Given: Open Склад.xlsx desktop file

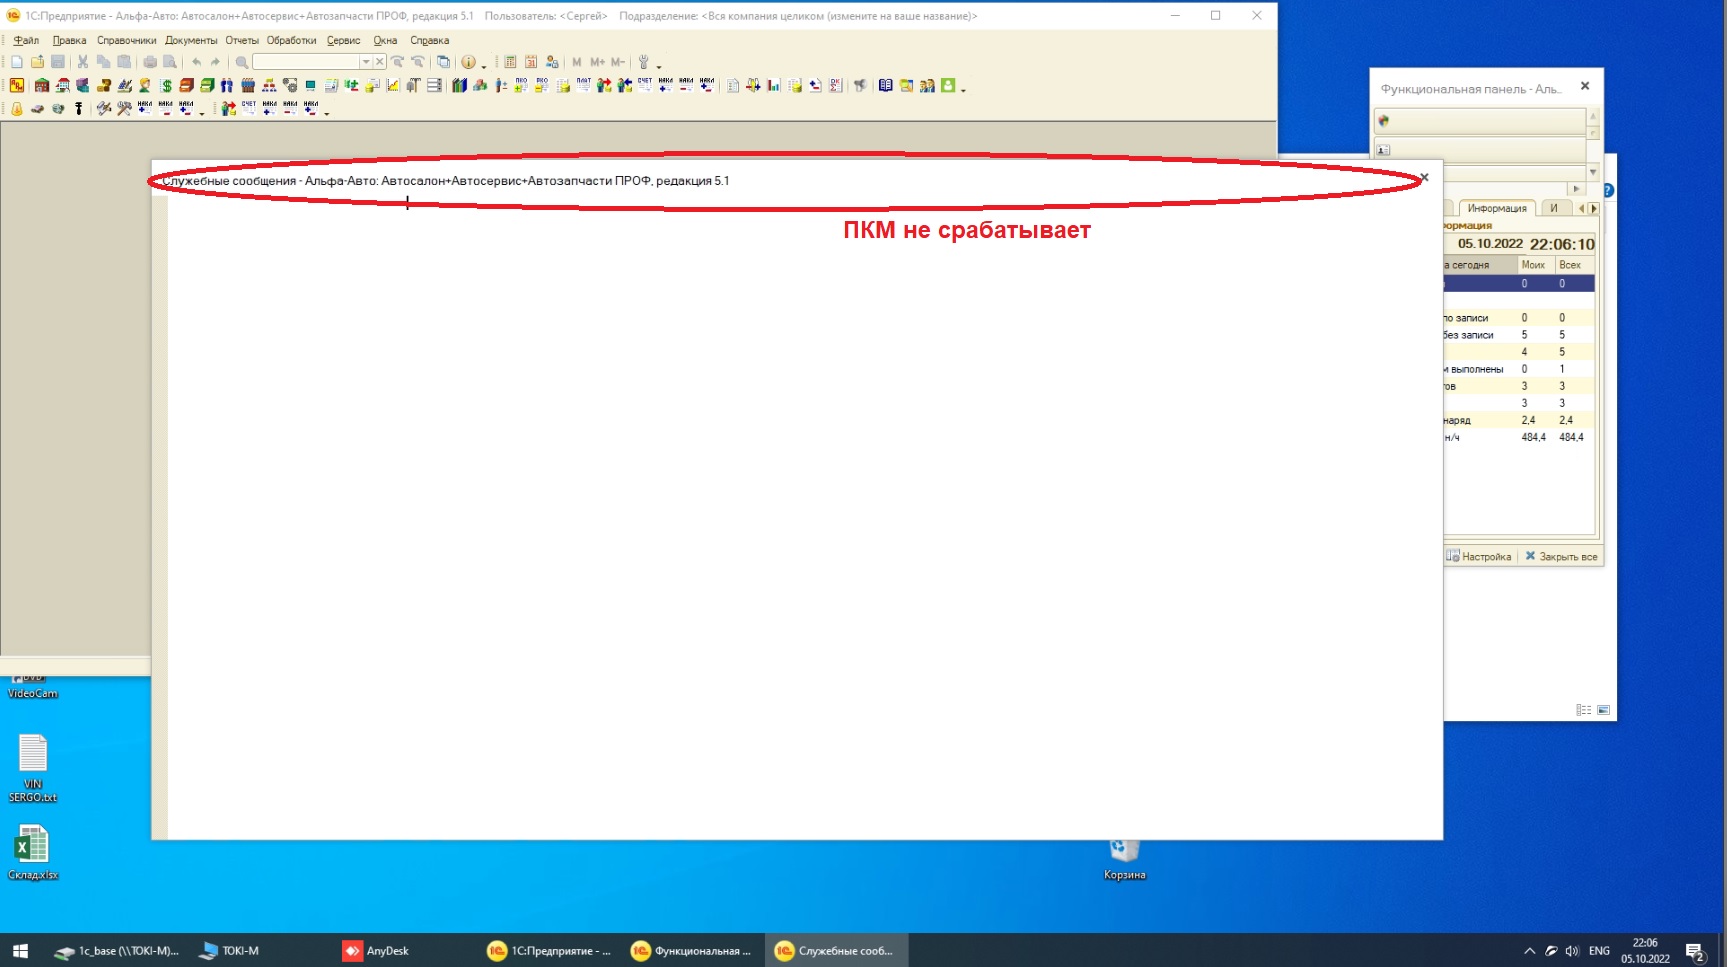Looking at the screenshot, I should 33,852.
